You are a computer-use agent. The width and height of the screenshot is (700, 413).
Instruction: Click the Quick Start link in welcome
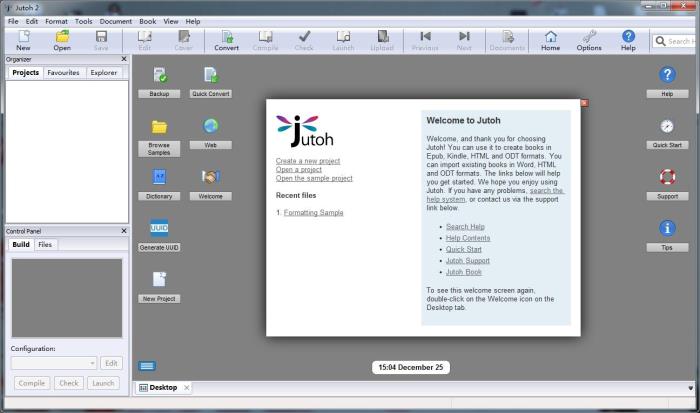click(x=463, y=249)
